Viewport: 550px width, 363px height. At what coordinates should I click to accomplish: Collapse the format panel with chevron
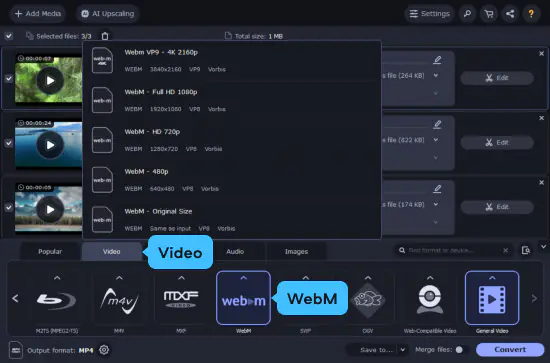tap(543, 247)
